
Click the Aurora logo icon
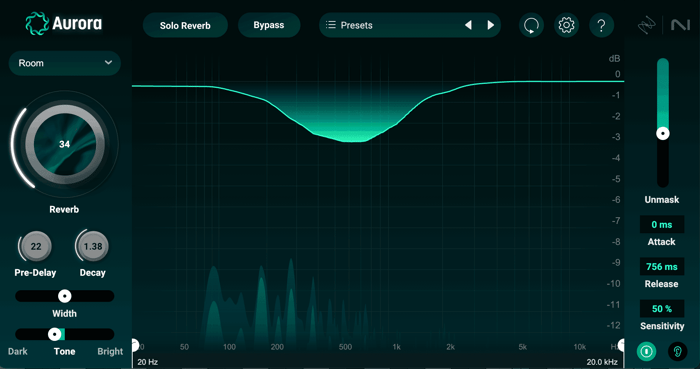click(37, 24)
